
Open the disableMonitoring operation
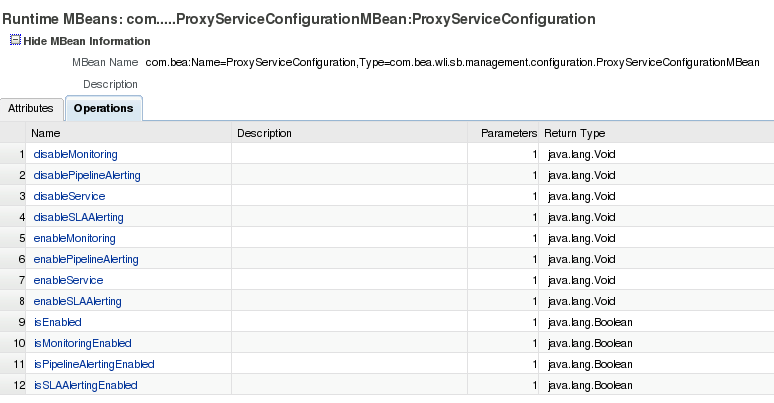[76, 154]
